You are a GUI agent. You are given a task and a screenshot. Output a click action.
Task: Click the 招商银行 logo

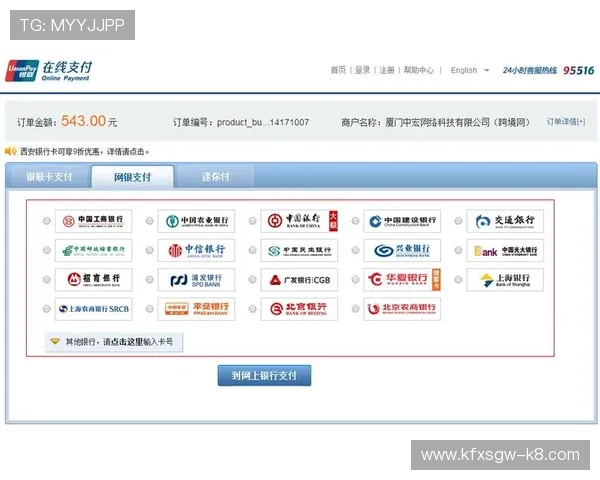pos(93,280)
